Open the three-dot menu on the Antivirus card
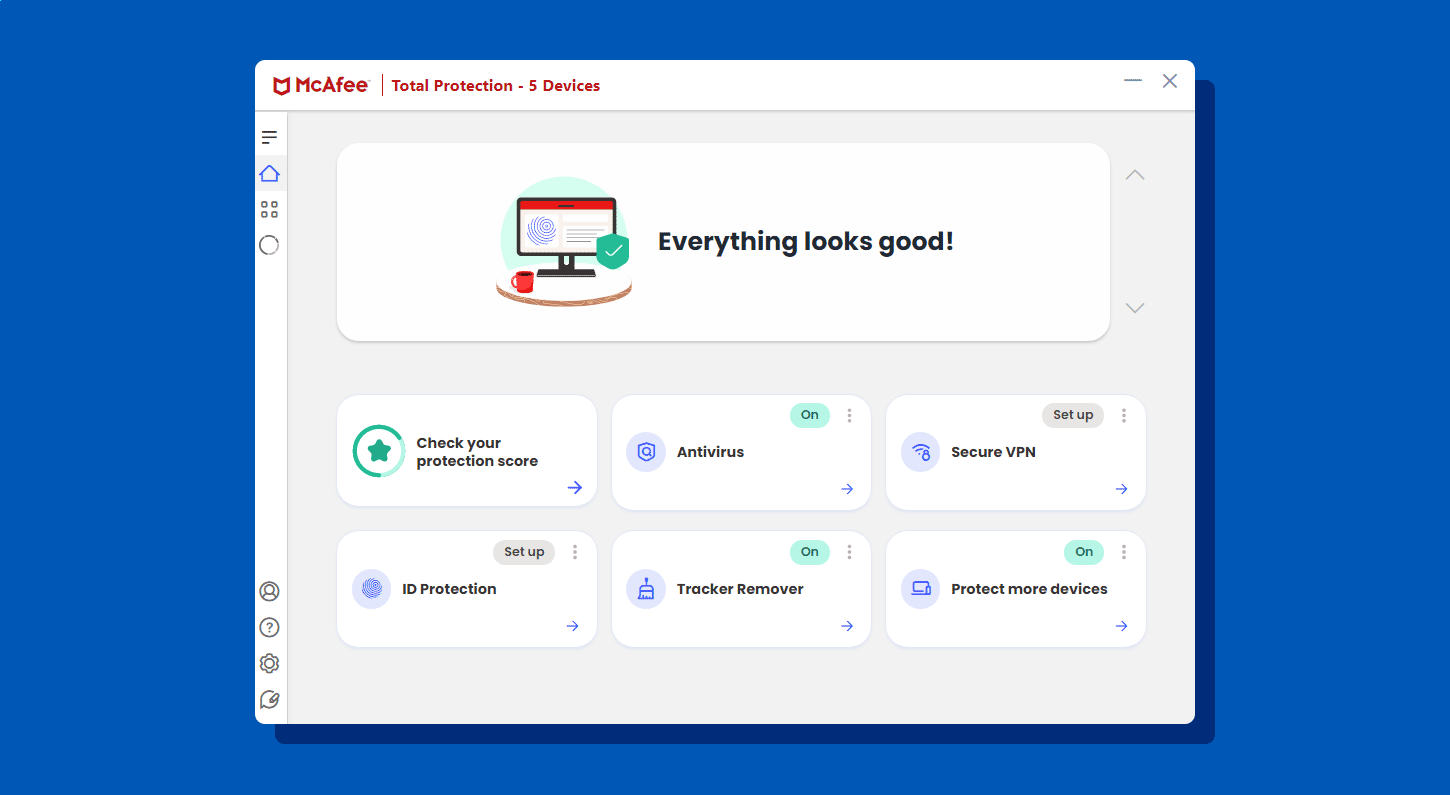Screen dimensions: 1450x795 (849, 414)
